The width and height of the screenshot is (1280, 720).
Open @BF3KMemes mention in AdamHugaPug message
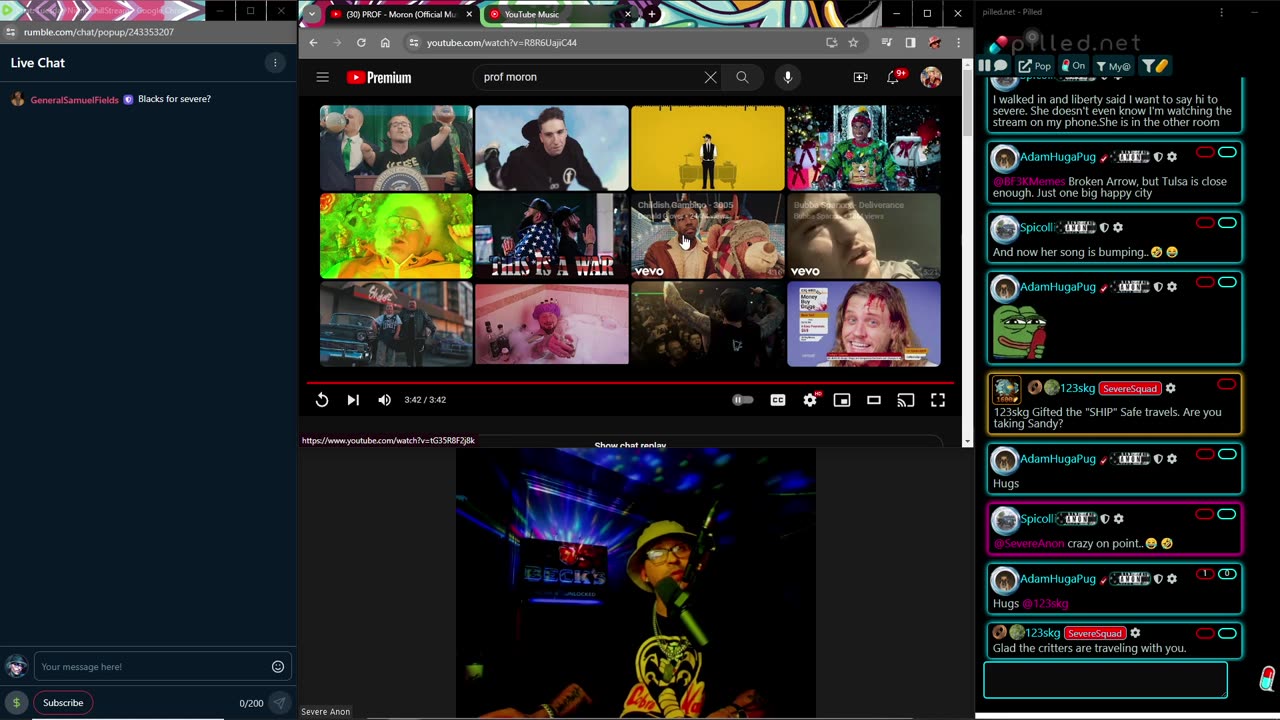click(x=1029, y=182)
